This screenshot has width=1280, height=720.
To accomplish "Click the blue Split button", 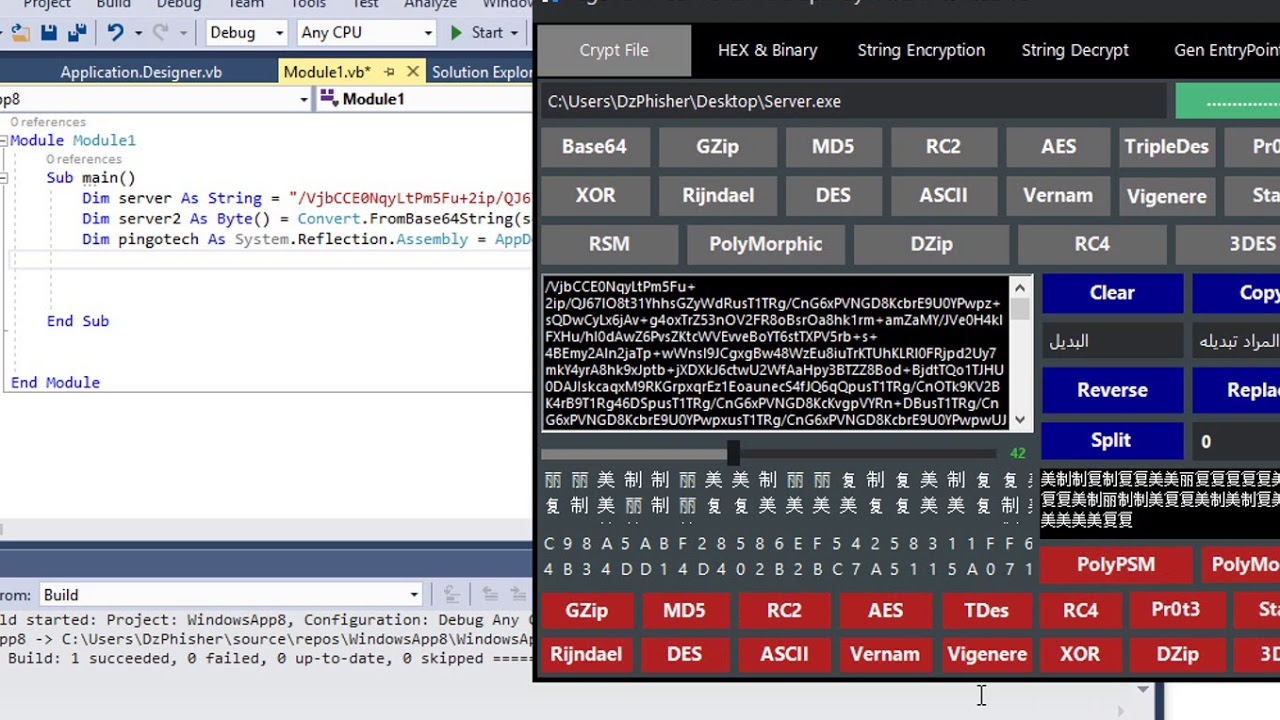I will click(x=1111, y=440).
